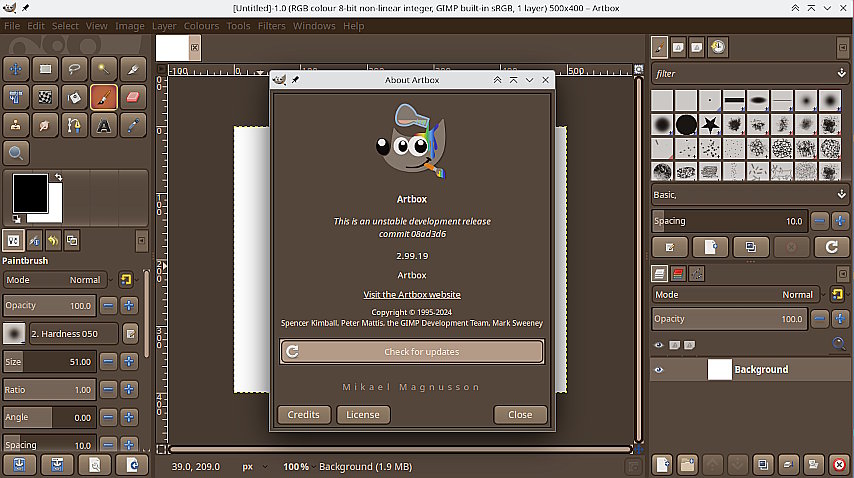Open the brushes panel tab menu
Viewport: 854px width, 478px height.
click(x=843, y=48)
